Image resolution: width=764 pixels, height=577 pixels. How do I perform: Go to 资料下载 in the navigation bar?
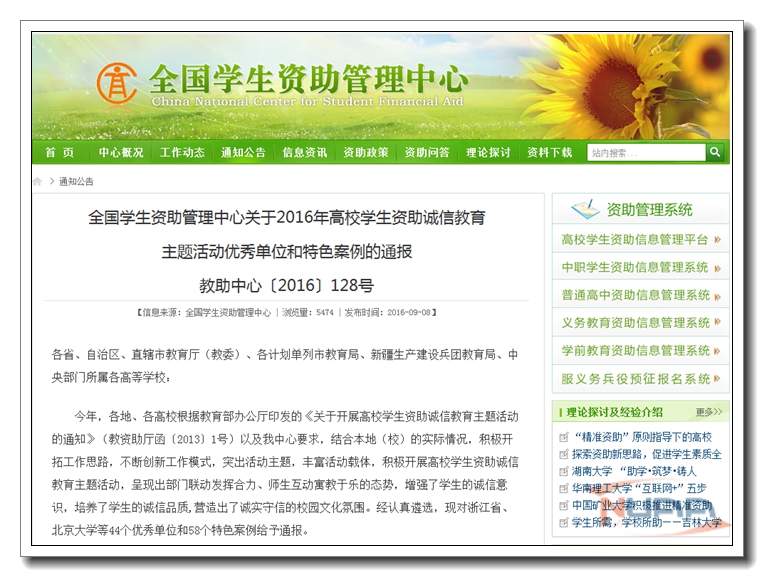click(549, 153)
